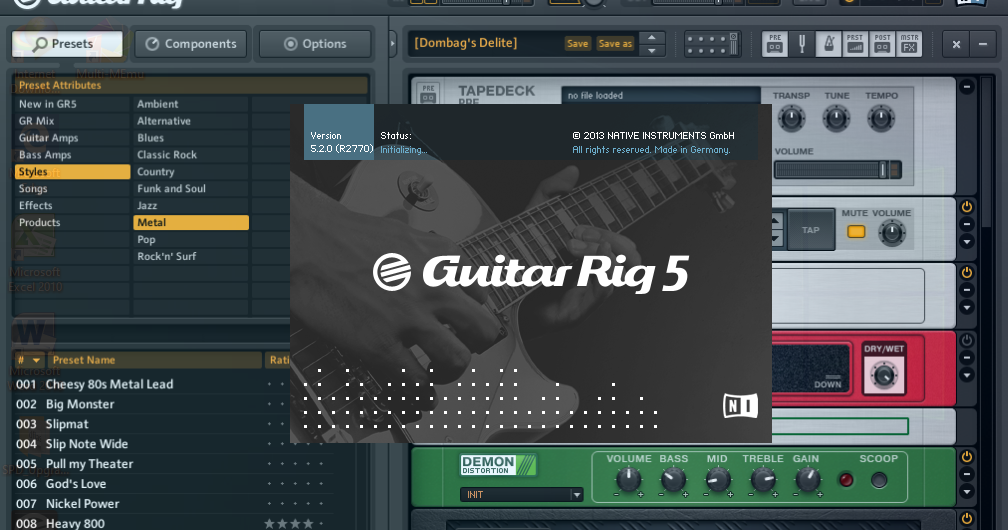Adjust the Tapedeck TUNE knob

836,118
